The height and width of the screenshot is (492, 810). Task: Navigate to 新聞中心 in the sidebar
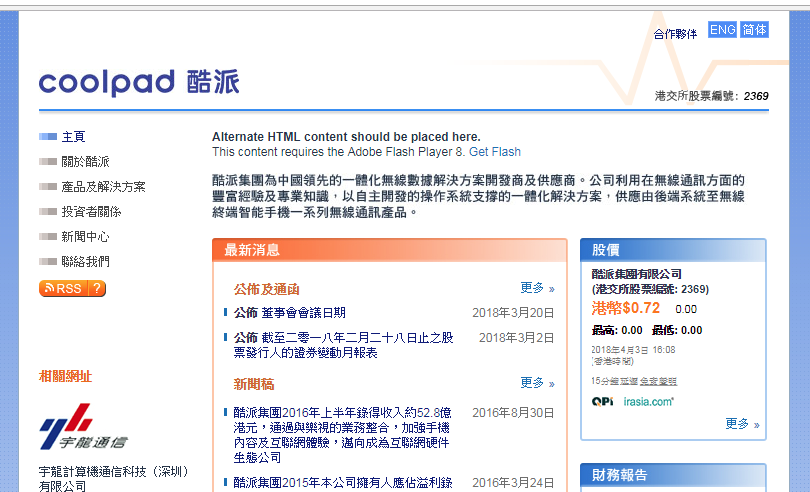click(85, 237)
